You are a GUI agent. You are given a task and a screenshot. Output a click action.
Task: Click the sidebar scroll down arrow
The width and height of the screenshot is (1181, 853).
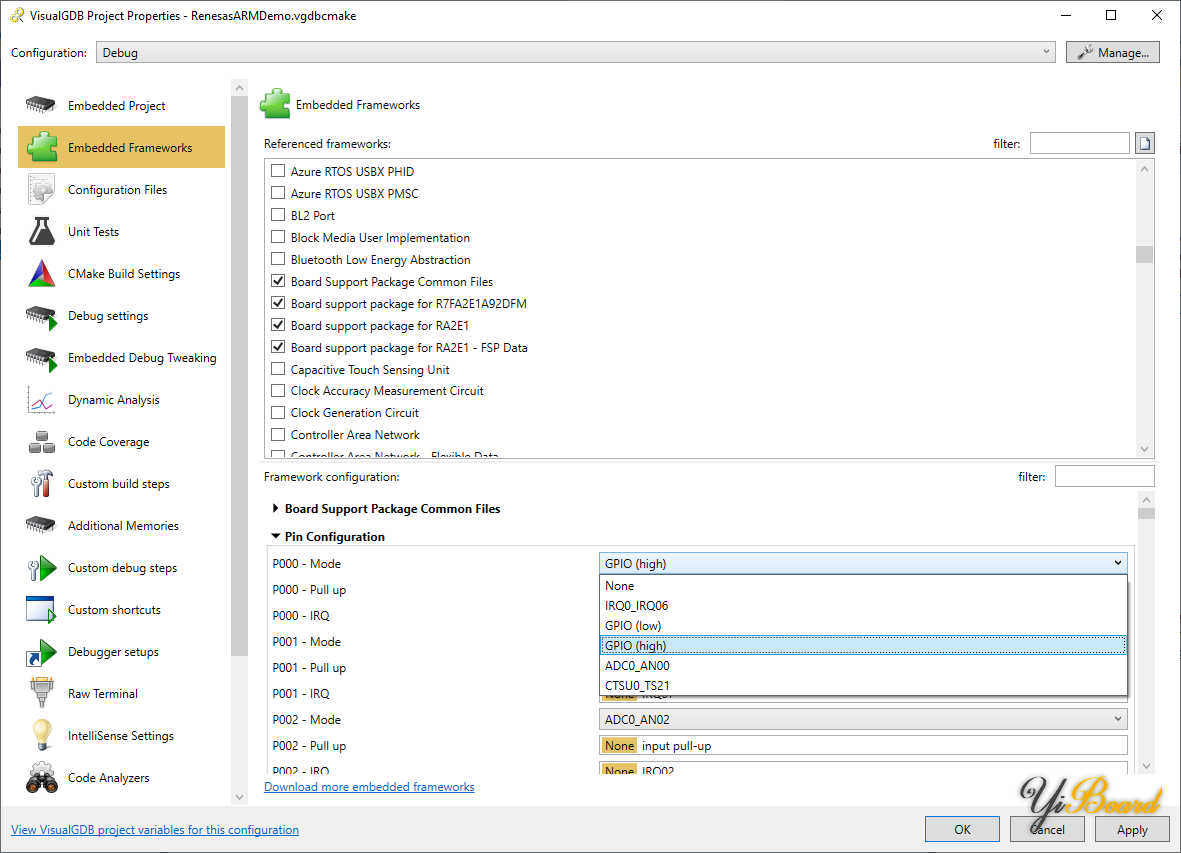tap(239, 797)
